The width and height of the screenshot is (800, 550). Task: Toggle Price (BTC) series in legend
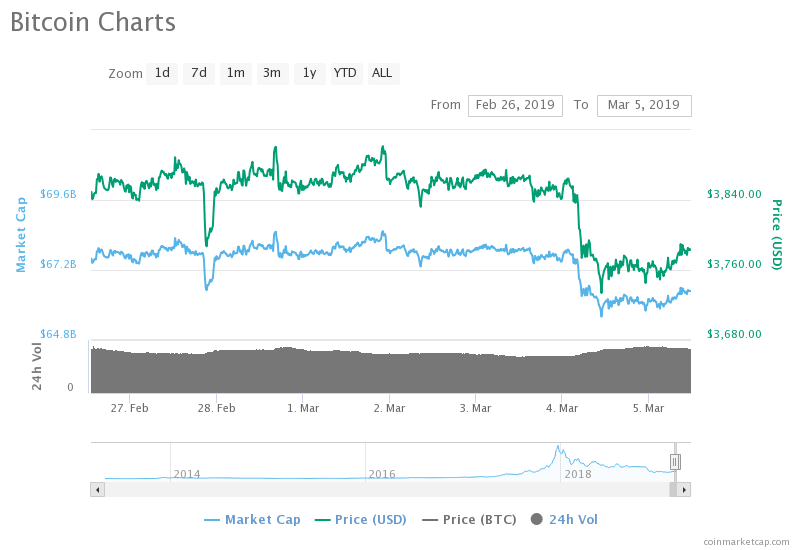[x=470, y=519]
